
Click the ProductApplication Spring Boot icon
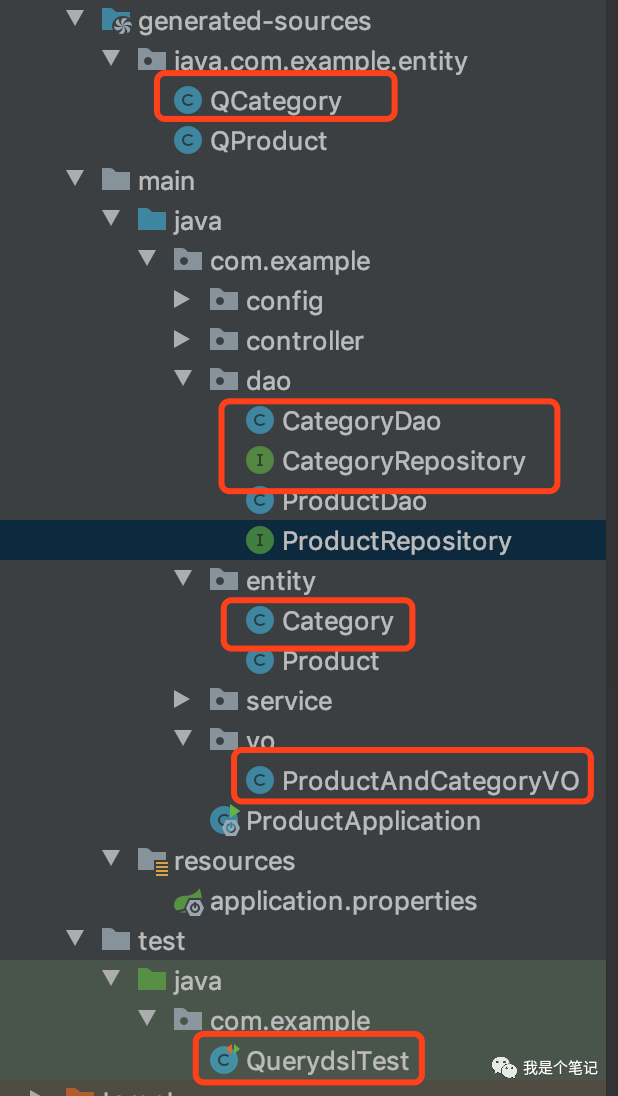tap(224, 820)
